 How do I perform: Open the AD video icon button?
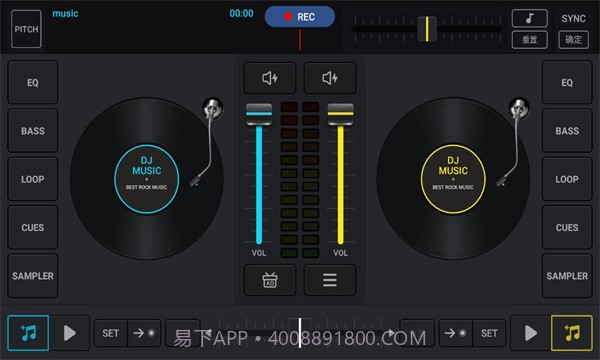point(270,280)
